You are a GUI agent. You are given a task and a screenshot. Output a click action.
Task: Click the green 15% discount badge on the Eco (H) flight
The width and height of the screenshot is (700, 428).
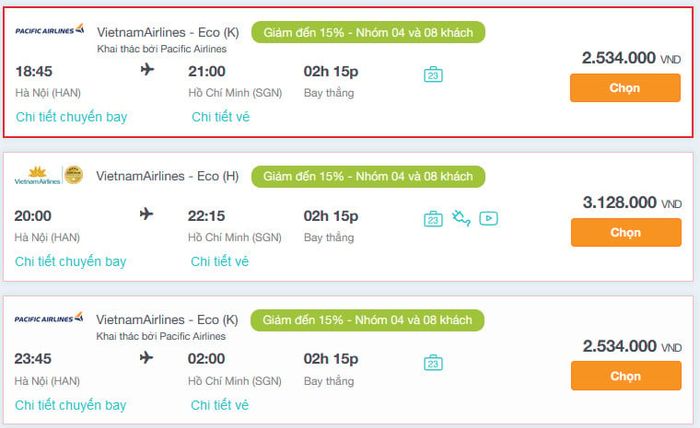click(368, 176)
